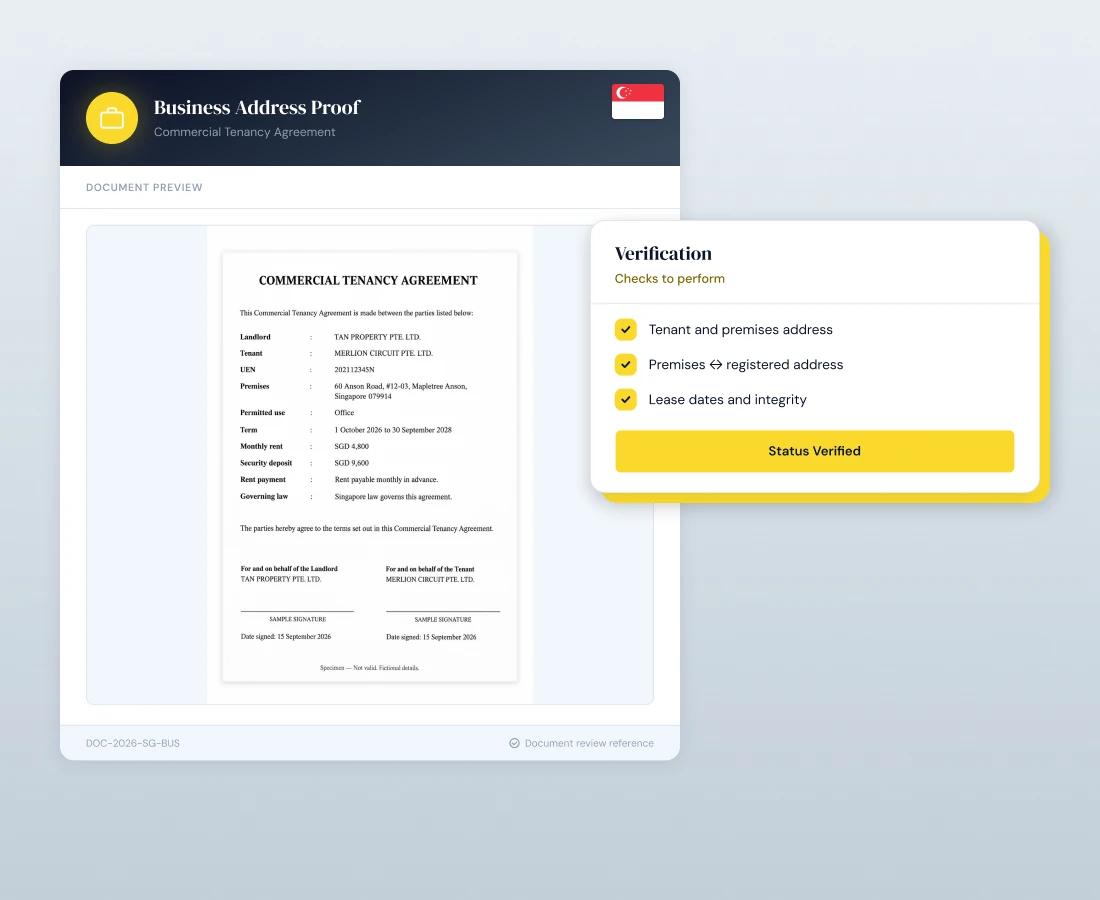Toggle the Tenant and premises address checkbox

626,329
